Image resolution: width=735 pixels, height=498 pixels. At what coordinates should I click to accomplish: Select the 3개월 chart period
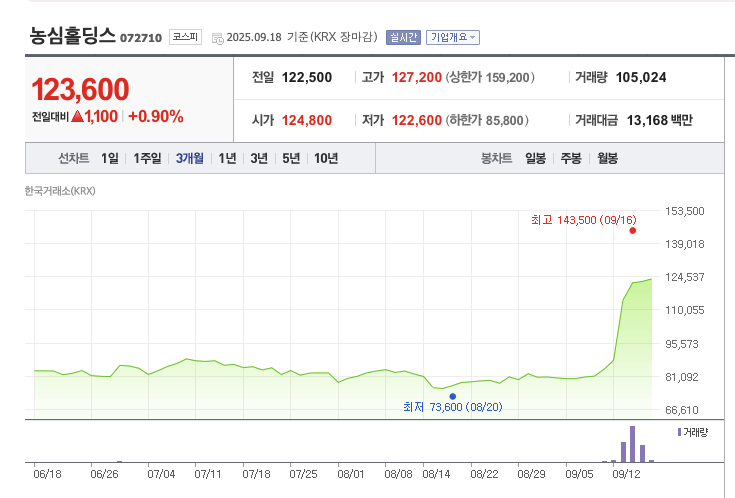[x=190, y=158]
